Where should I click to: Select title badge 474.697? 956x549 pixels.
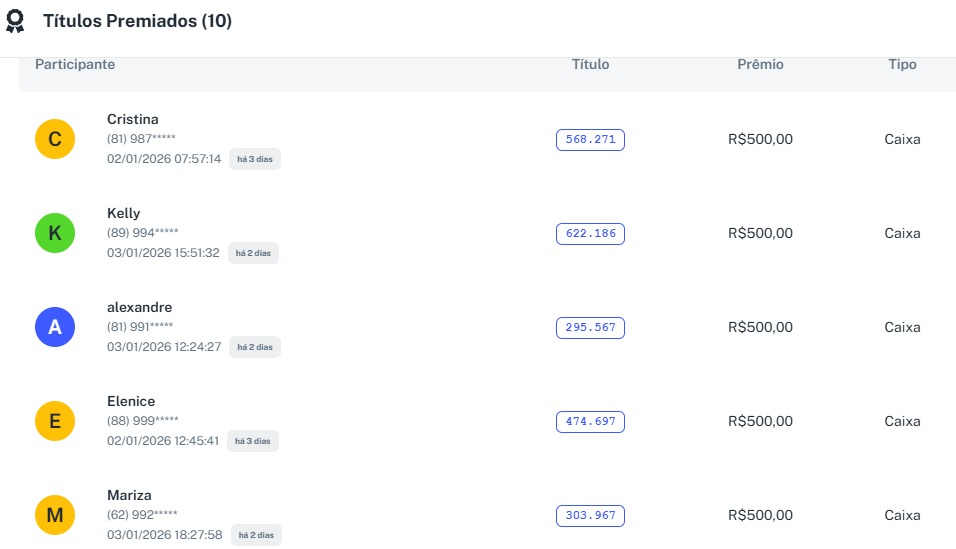590,422
